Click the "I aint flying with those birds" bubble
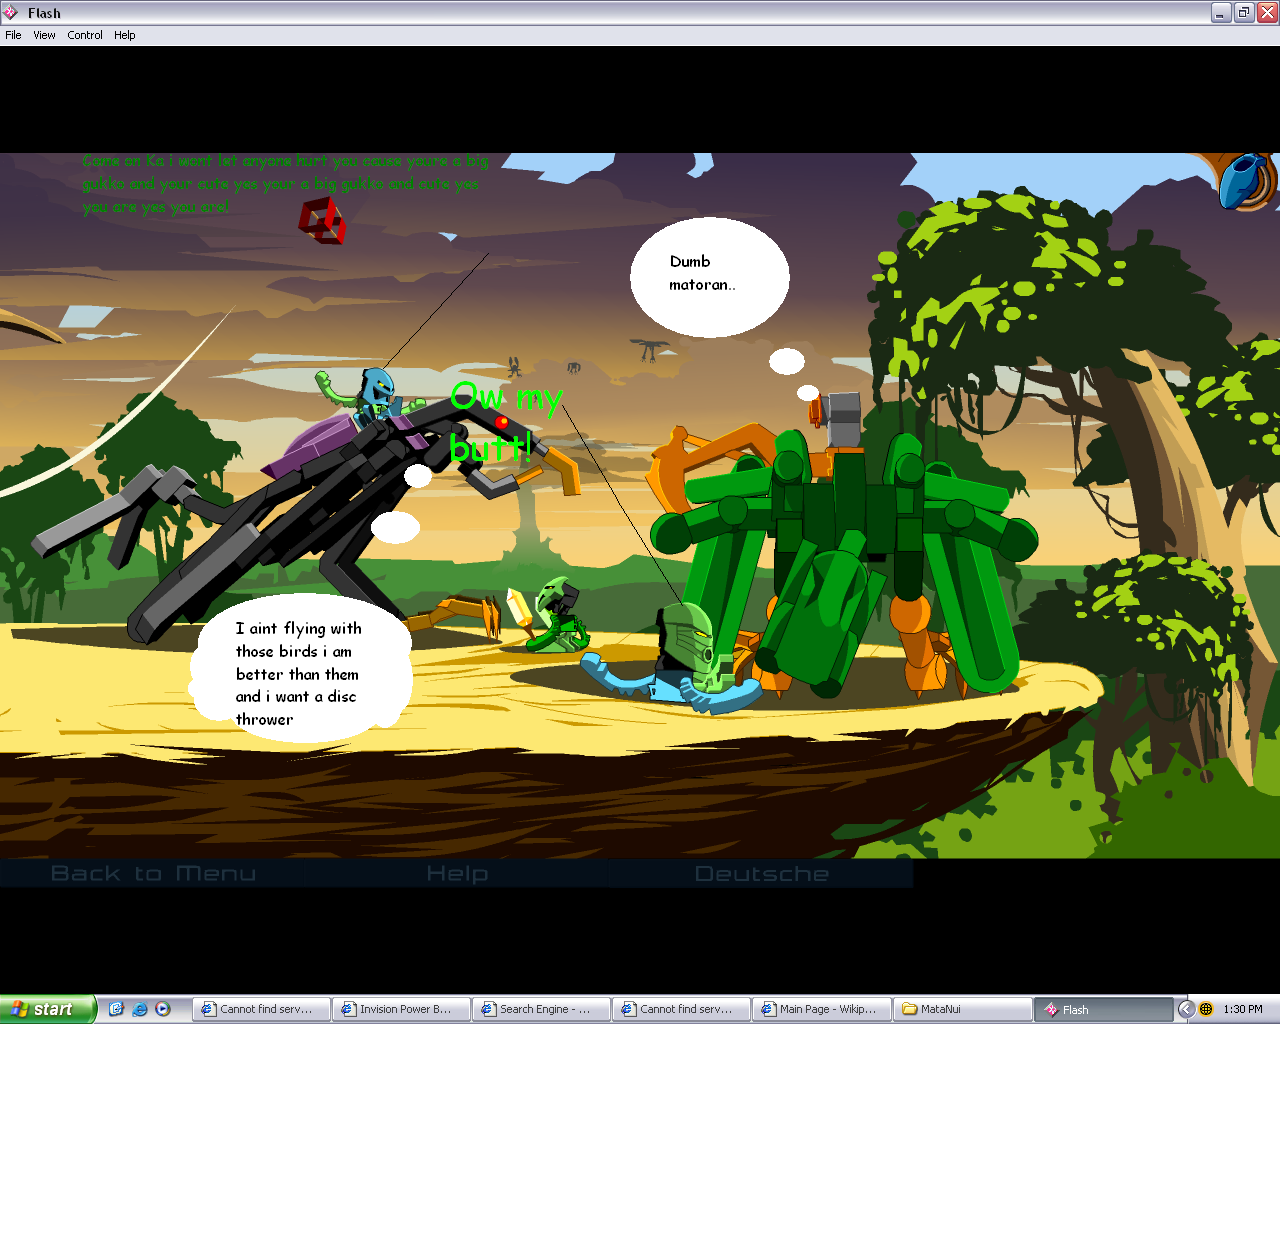 301,670
